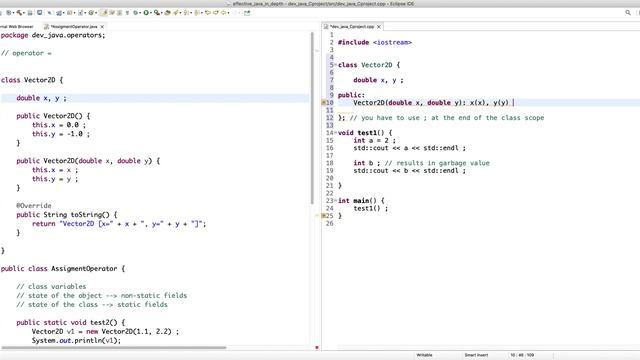Click line number 26 in C++ editor

330,223
